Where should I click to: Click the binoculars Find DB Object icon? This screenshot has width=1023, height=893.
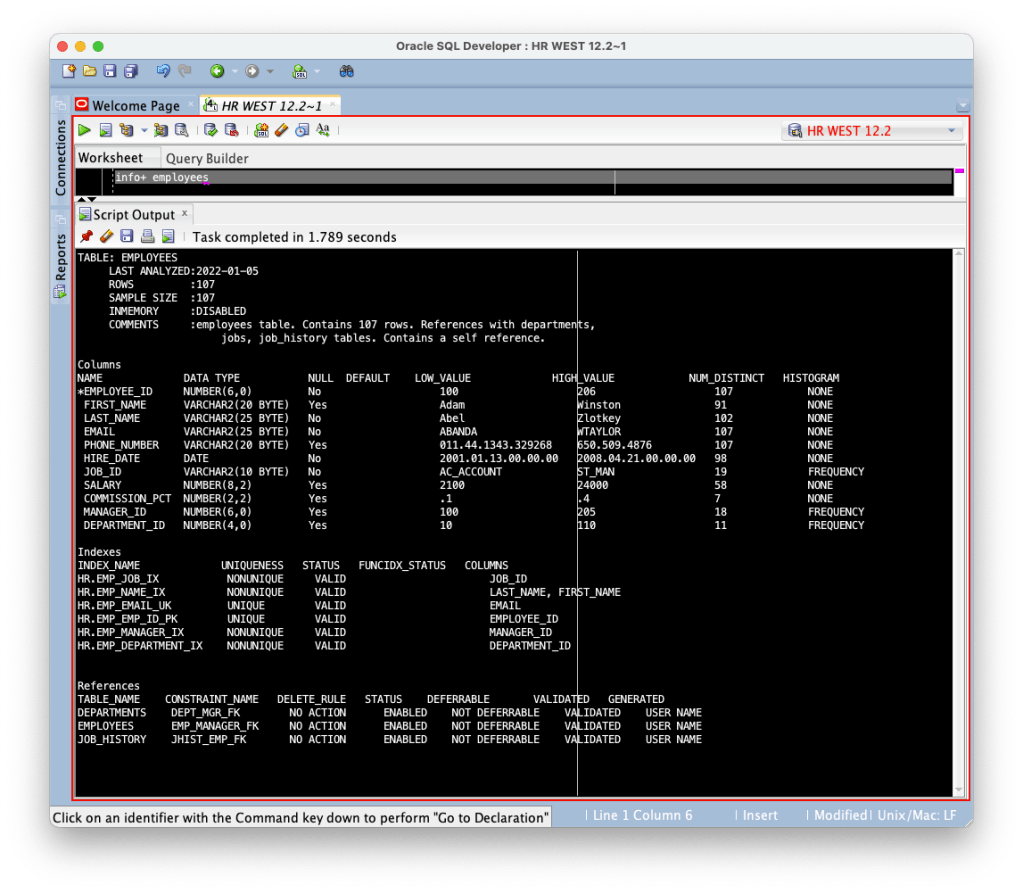click(346, 71)
